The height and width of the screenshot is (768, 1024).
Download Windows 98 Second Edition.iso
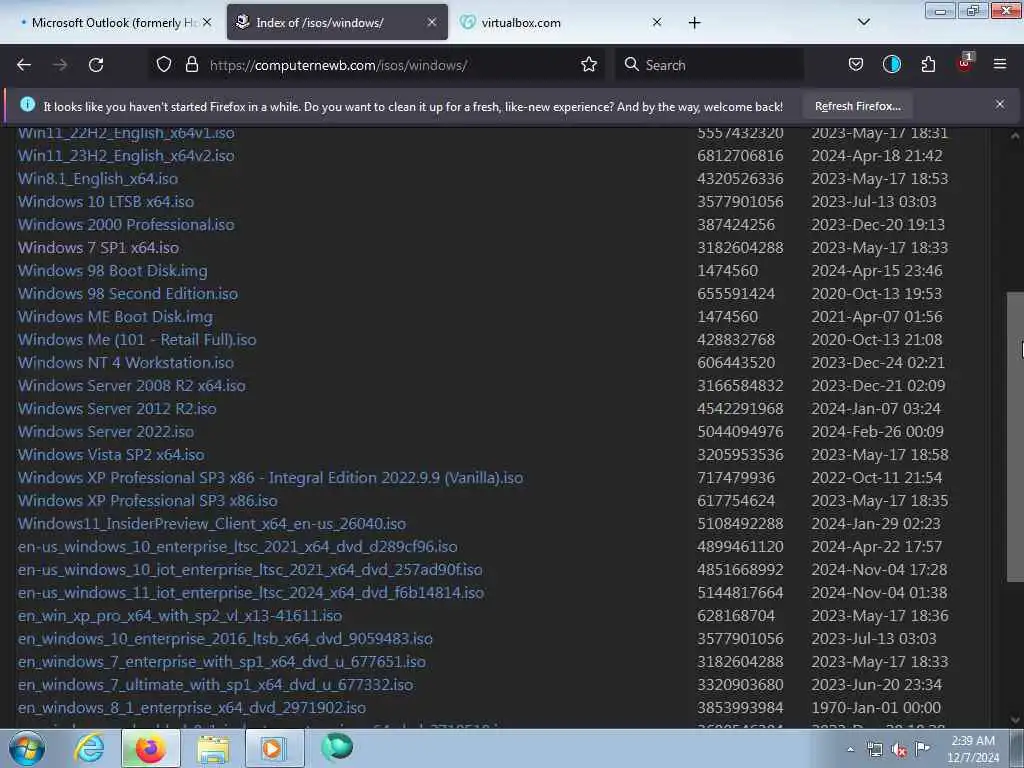[128, 293]
